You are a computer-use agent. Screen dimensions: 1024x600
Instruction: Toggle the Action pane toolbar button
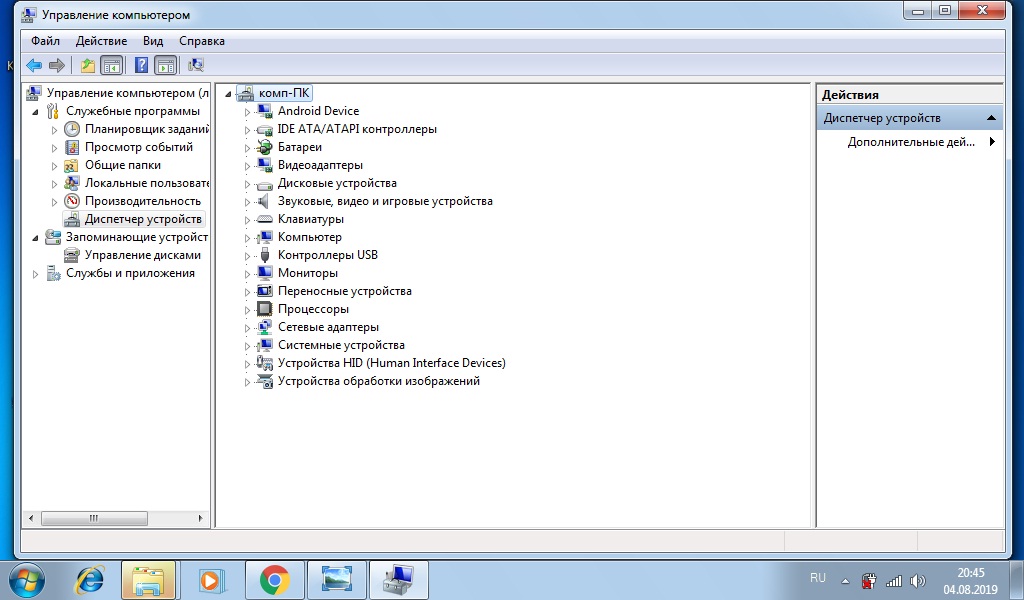[166, 65]
